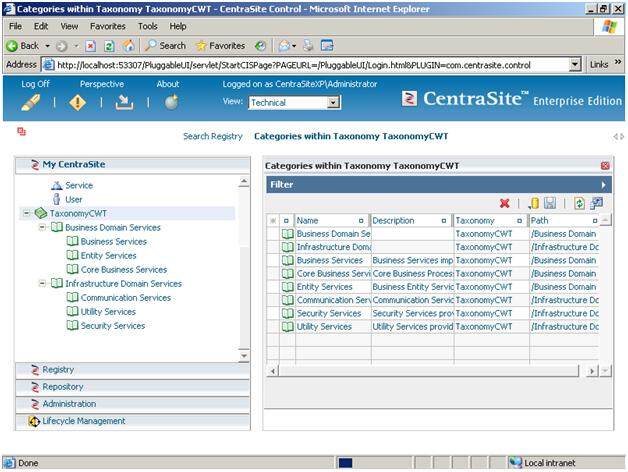This screenshot has height=472, width=628.
Task: Click Entity Services in the tree
Action: click(x=109, y=256)
